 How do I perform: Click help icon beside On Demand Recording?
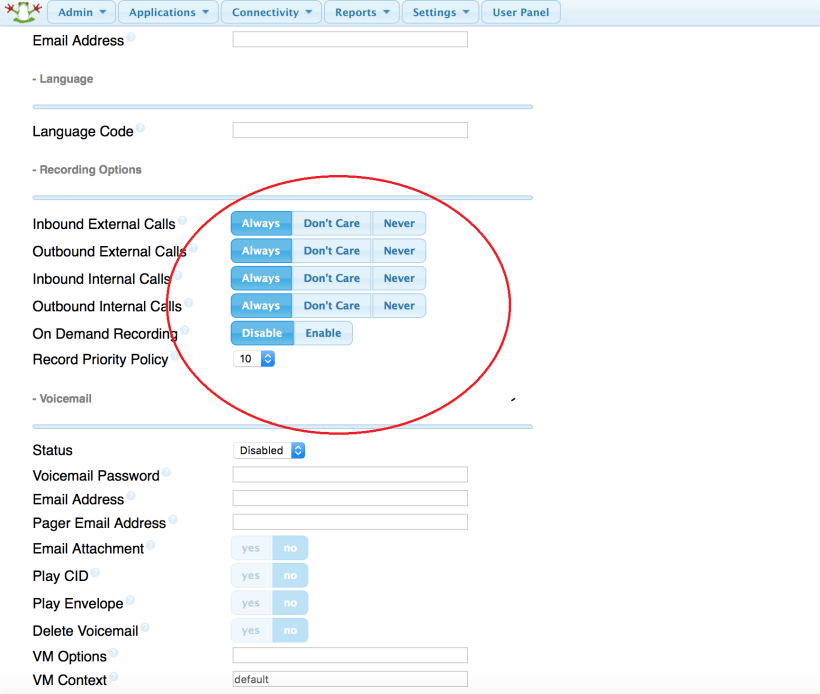pyautogui.click(x=184, y=330)
